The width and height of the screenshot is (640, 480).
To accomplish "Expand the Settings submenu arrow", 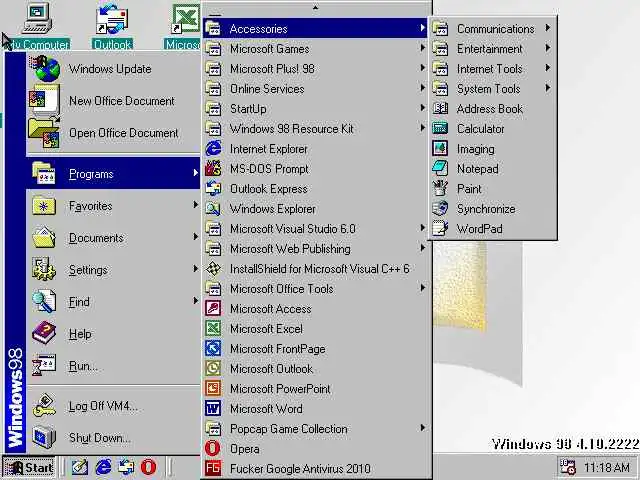I will click(196, 269).
